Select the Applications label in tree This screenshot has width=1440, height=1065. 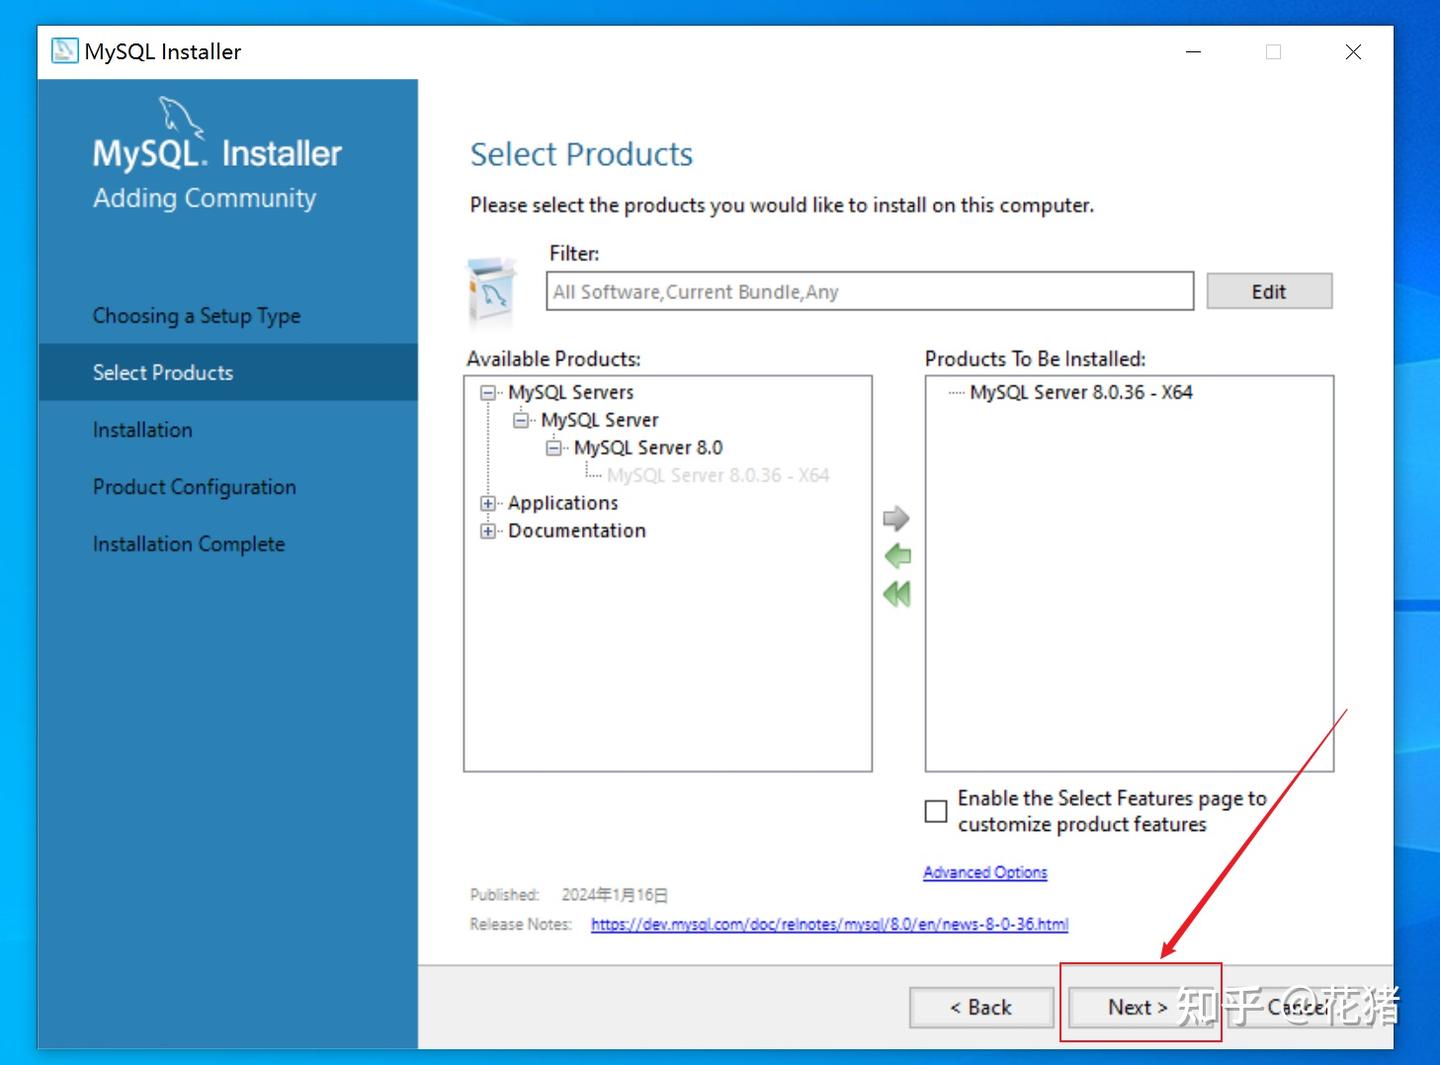point(563,503)
